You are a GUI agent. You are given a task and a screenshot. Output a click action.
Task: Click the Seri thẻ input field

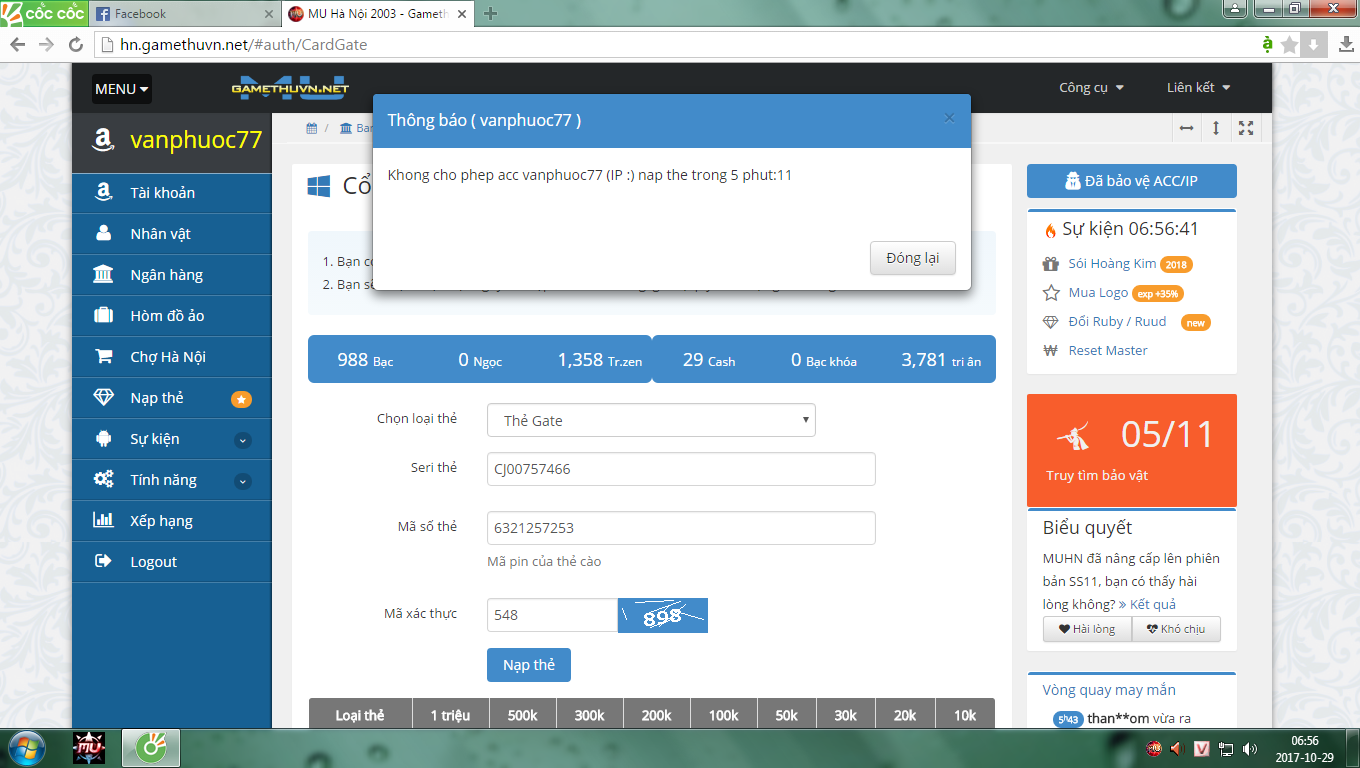[x=681, y=469]
